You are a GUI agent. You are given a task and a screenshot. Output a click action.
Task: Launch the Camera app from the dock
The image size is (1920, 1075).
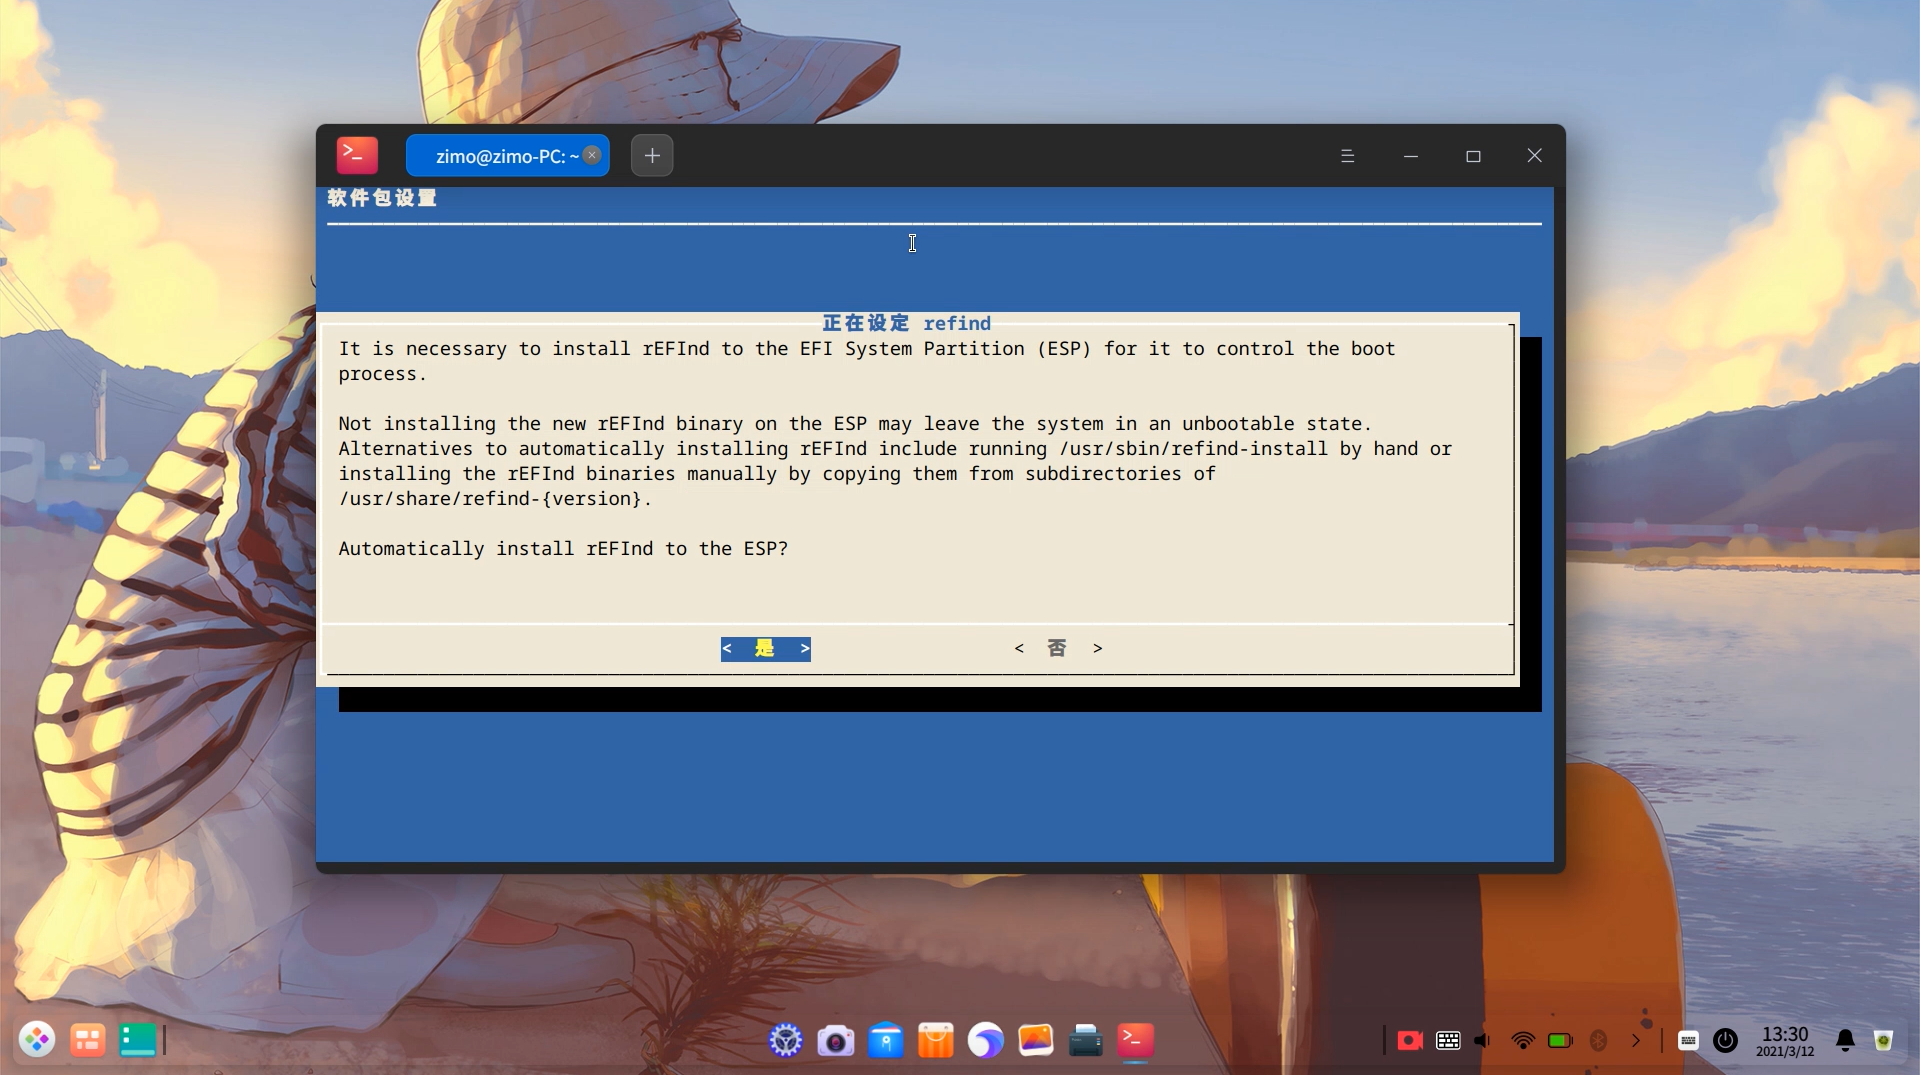pos(835,1040)
